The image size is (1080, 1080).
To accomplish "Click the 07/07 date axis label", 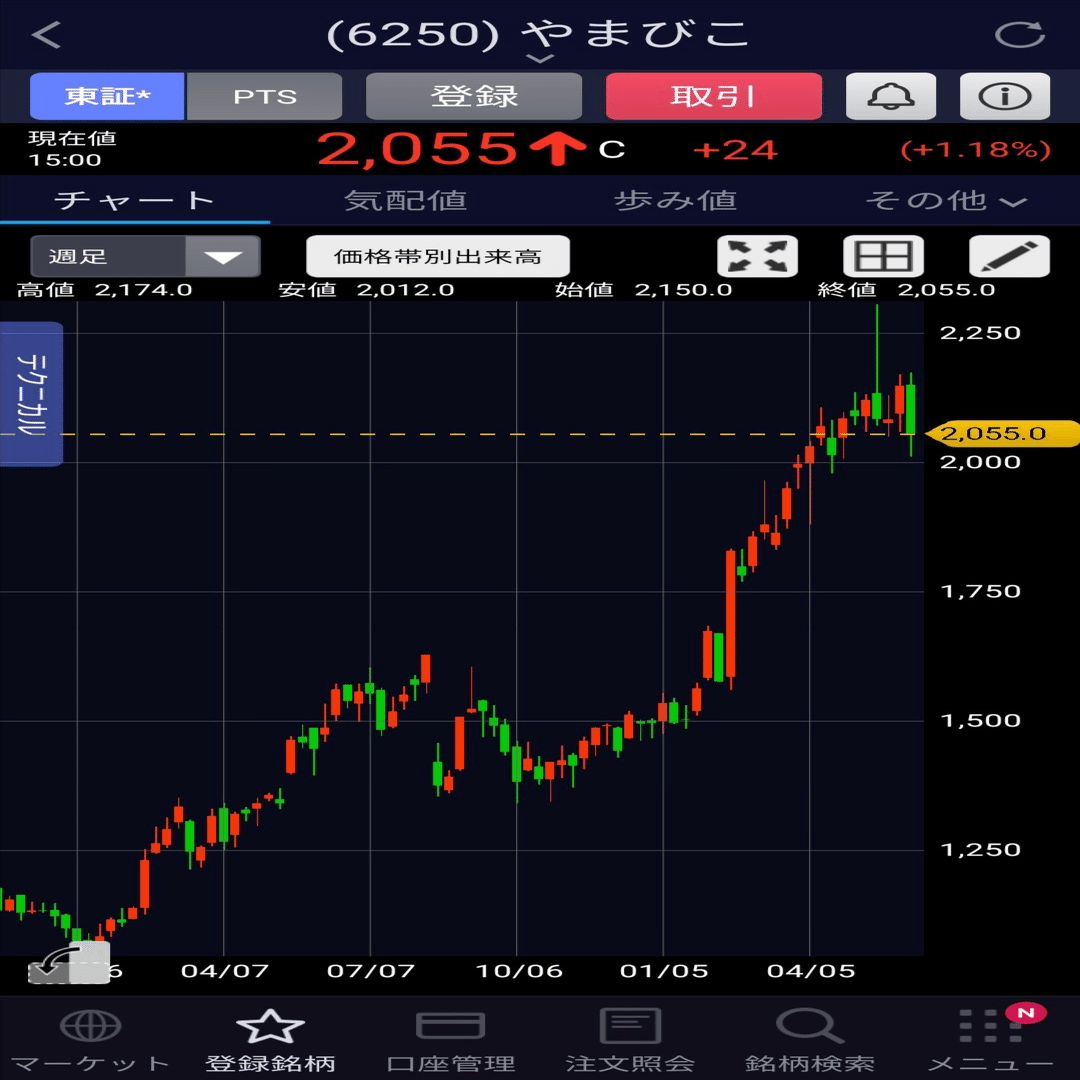I will click(x=371, y=971).
